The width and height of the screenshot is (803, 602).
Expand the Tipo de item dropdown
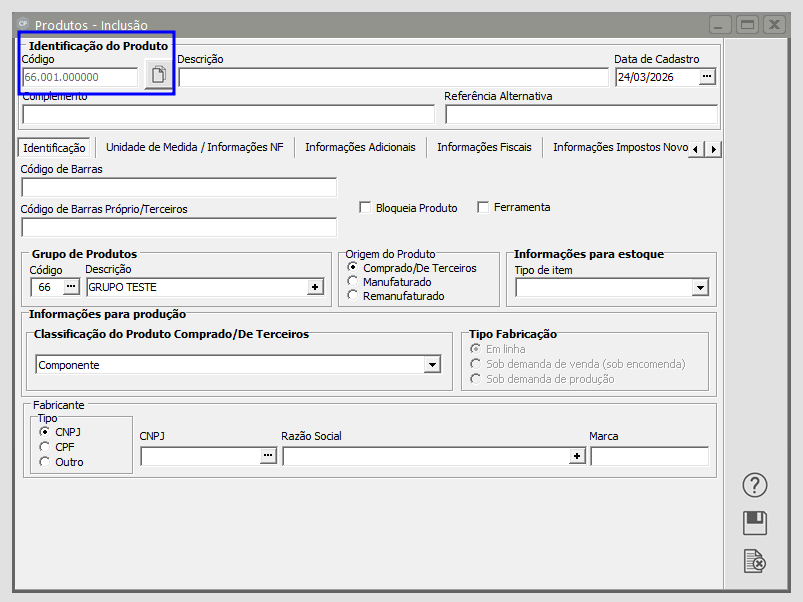point(700,288)
